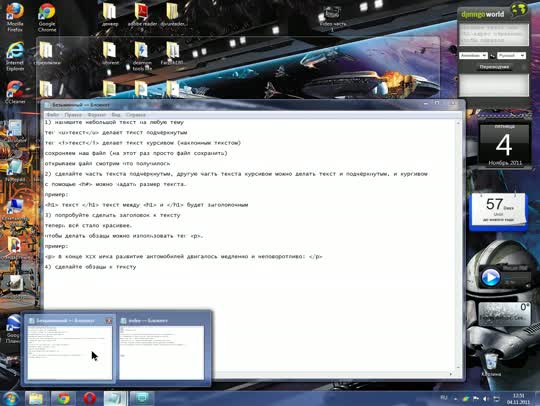Click the line "4) сделайте абзацы к тексту"

(90, 267)
